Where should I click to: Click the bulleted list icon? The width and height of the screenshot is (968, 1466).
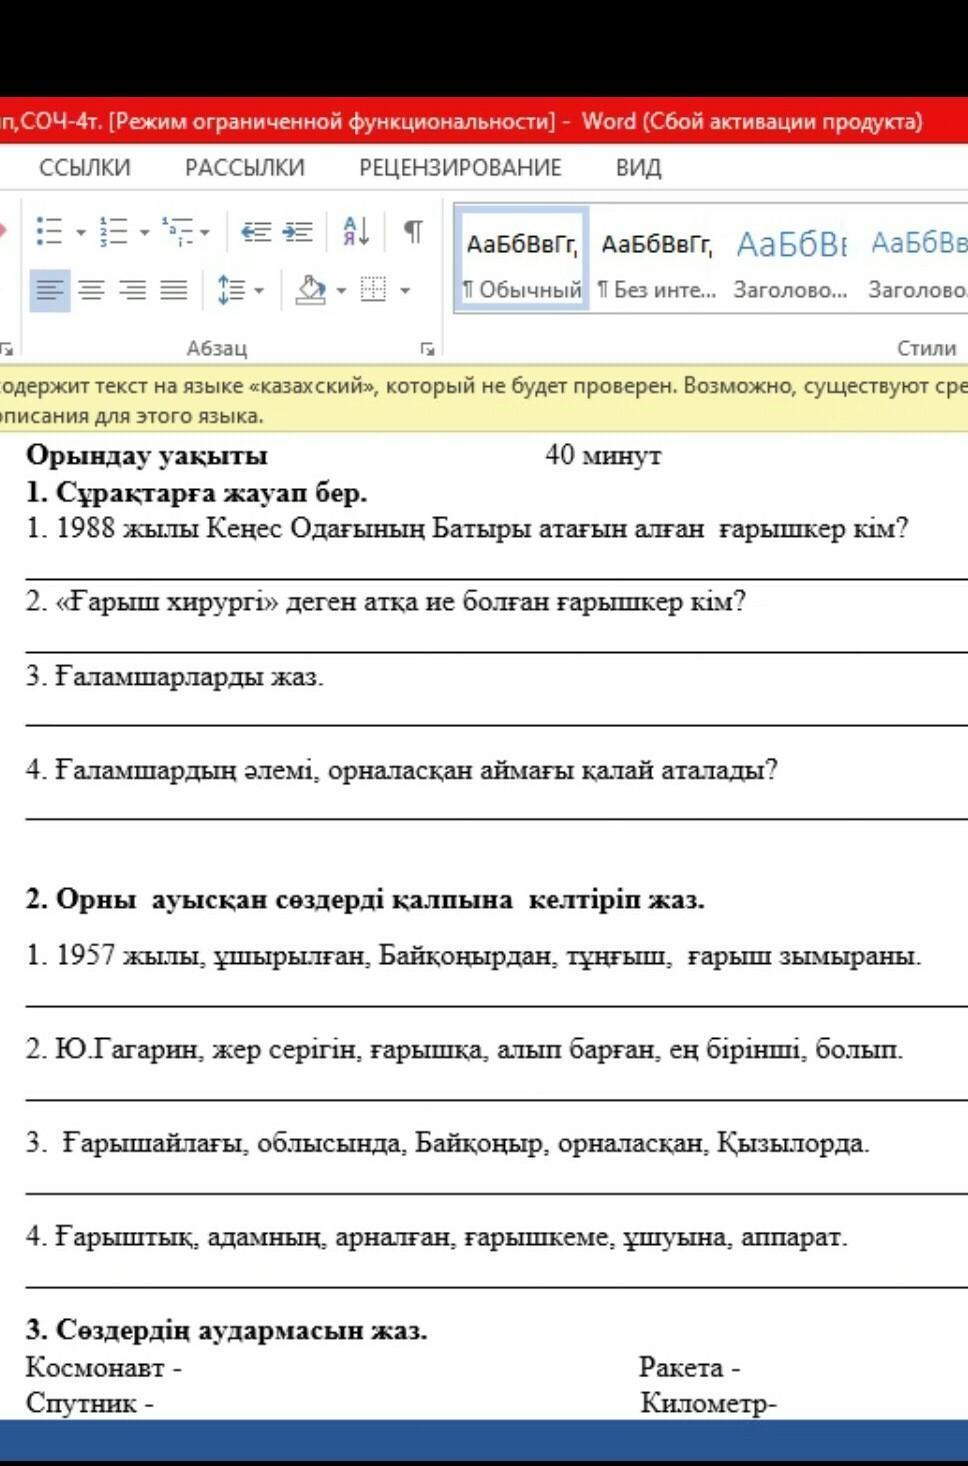click(48, 232)
